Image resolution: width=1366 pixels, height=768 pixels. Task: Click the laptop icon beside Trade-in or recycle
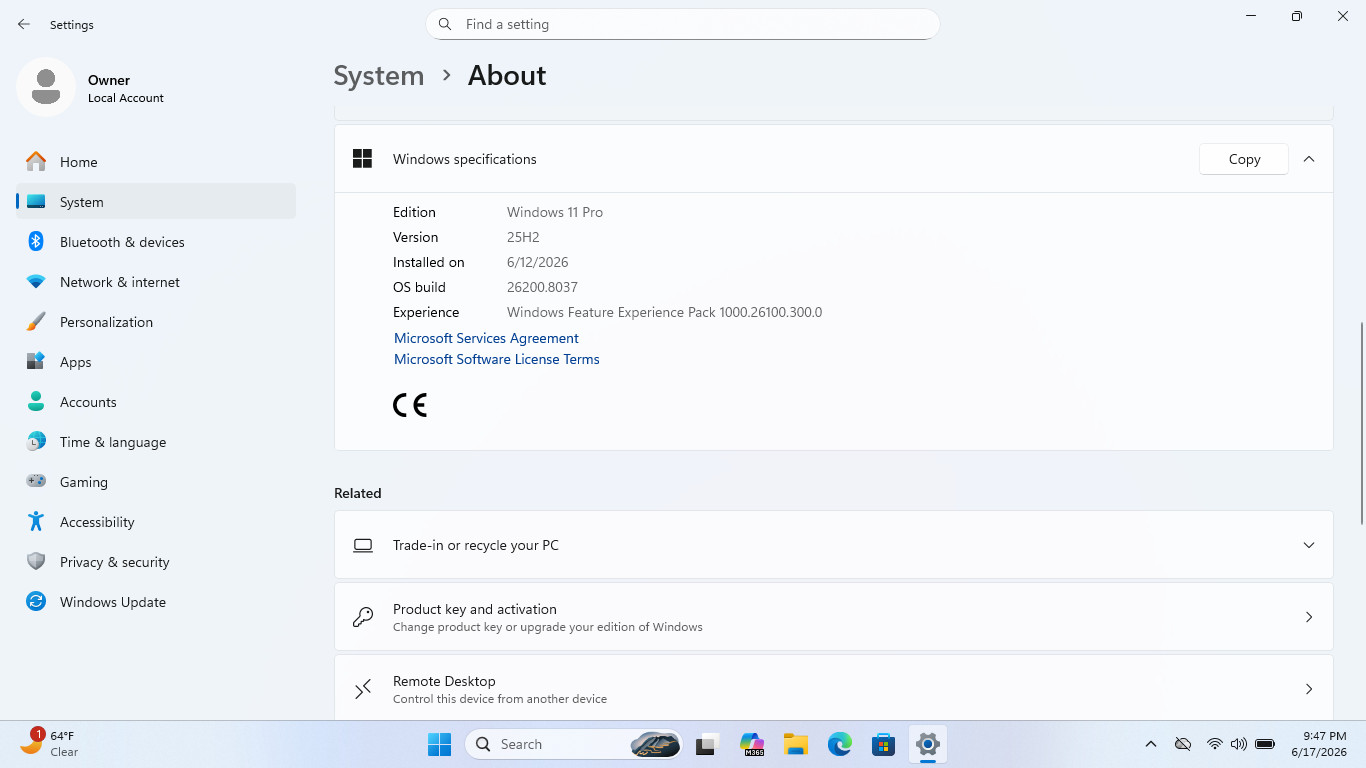pyautogui.click(x=363, y=545)
